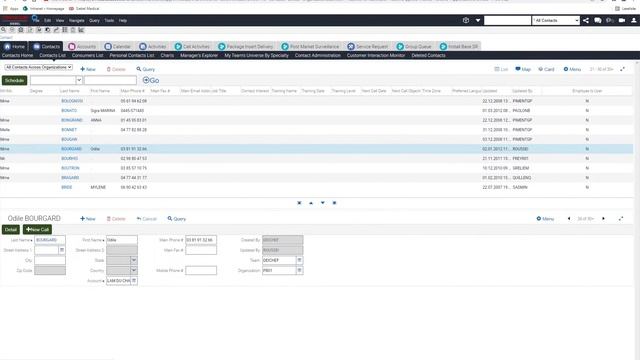Open the Activities tab
Image resolution: width=640 pixels, height=360 pixels.
[x=153, y=47]
